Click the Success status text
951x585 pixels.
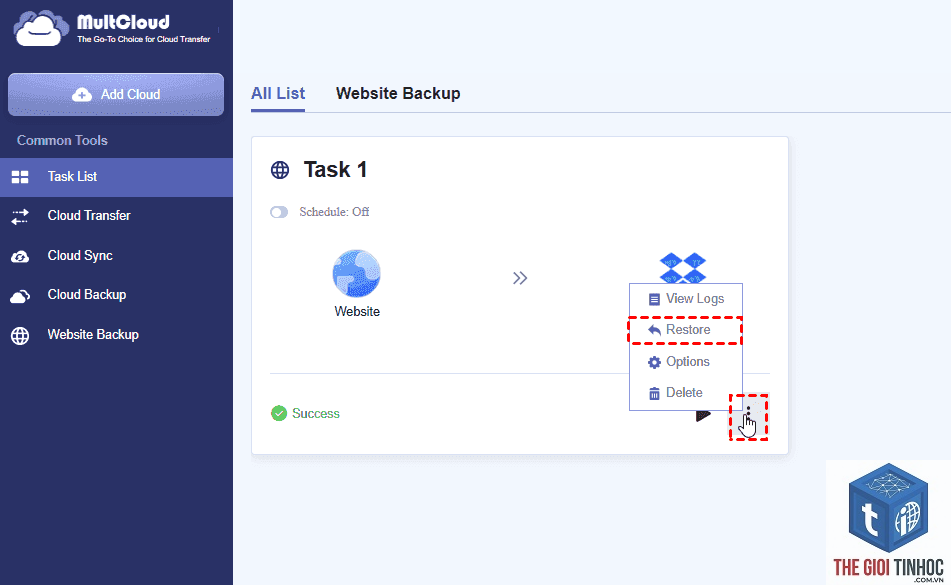point(316,413)
